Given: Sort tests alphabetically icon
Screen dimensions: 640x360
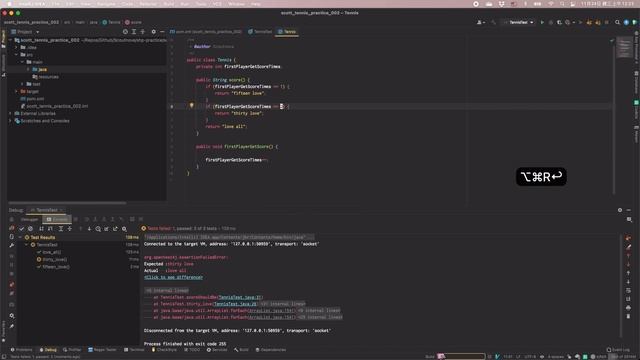Looking at the screenshot, I should pos(41,229).
